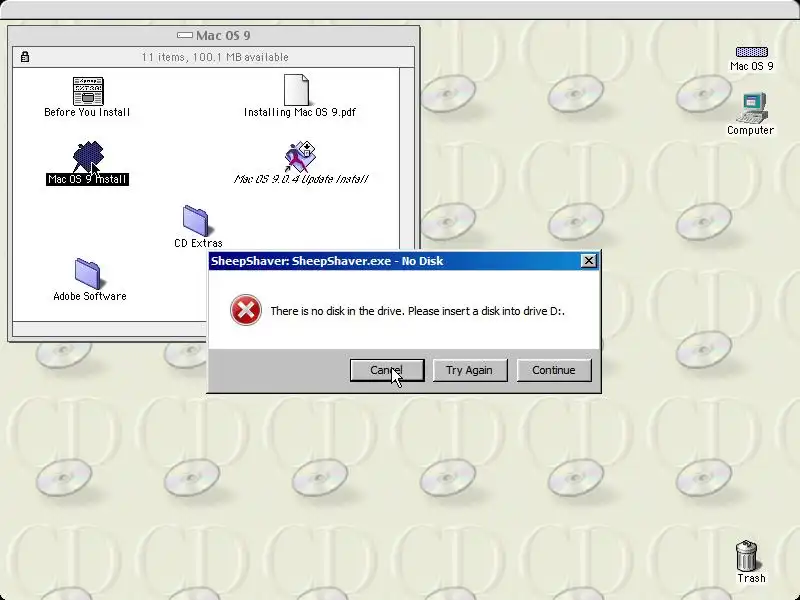Click the 'Installing Mac OS 9.pdf' file name
Image resolution: width=800 pixels, height=600 pixels.
click(299, 112)
